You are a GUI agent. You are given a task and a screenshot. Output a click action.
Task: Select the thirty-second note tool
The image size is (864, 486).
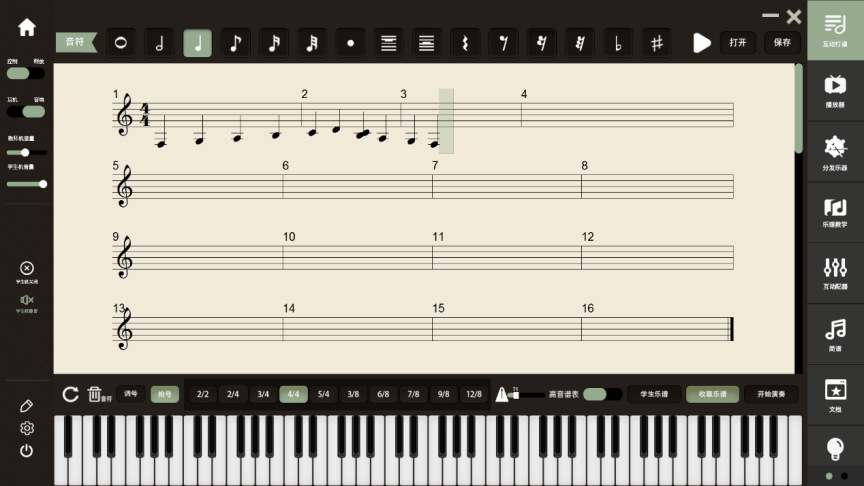click(312, 43)
